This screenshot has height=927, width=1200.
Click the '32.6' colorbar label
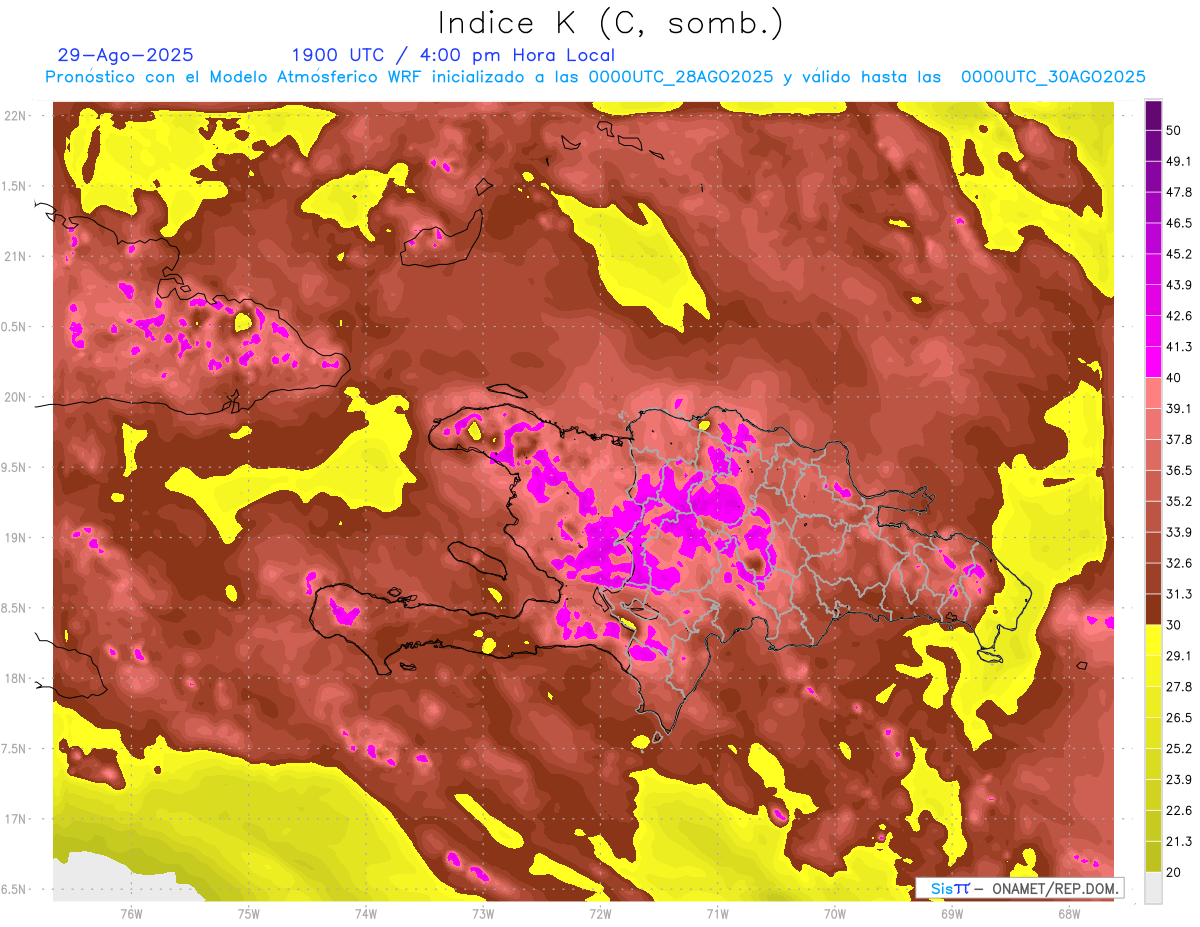[x=1178, y=563]
